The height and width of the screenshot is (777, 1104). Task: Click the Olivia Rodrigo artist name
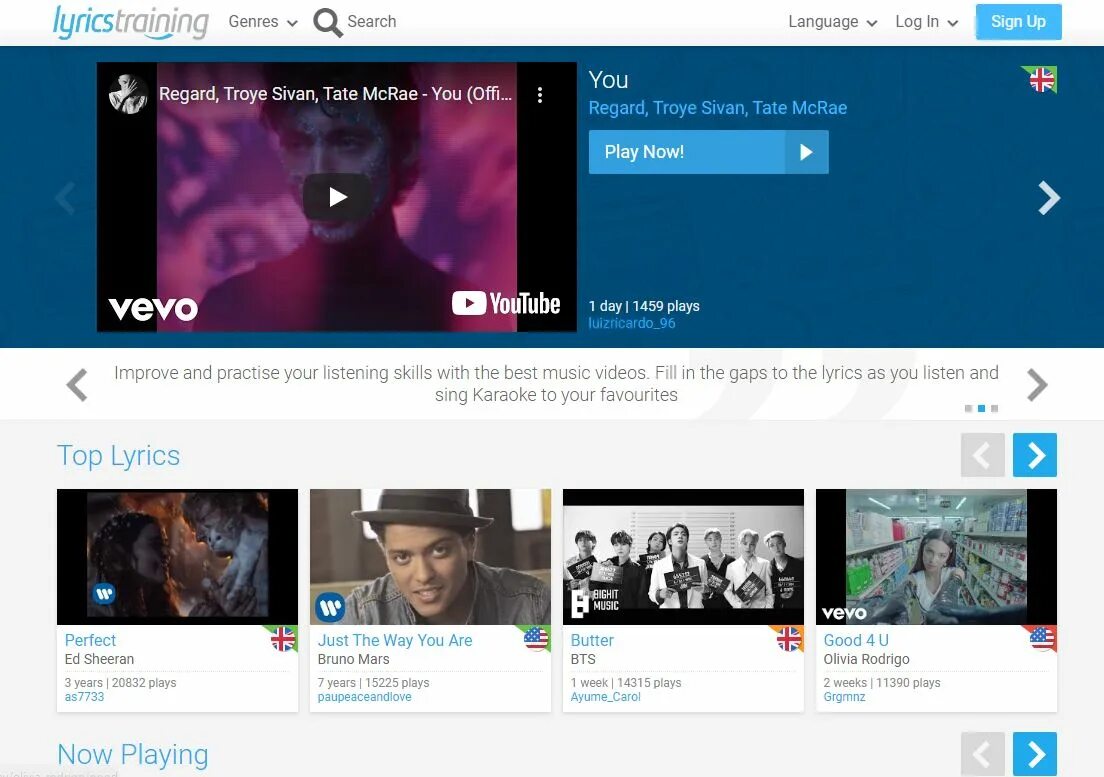tap(867, 659)
